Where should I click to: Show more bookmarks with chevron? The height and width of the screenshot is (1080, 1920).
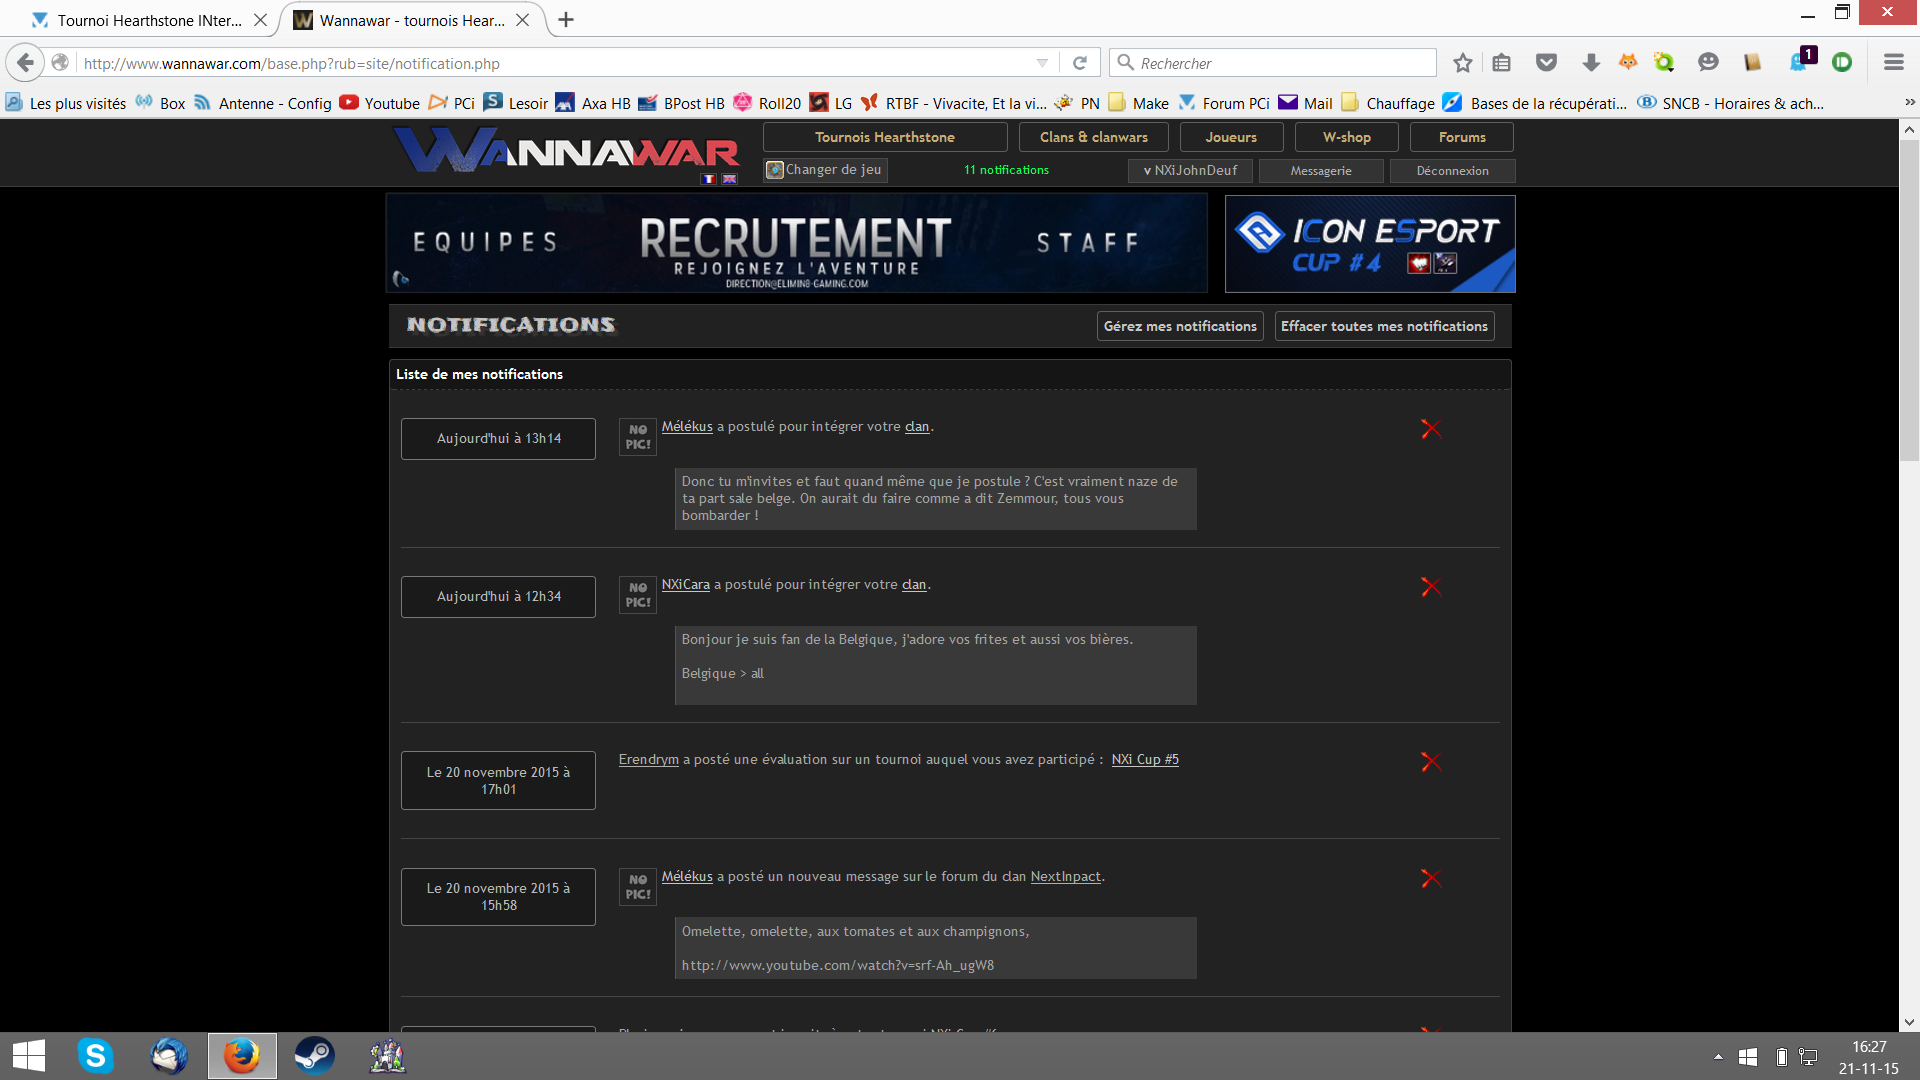[1909, 103]
